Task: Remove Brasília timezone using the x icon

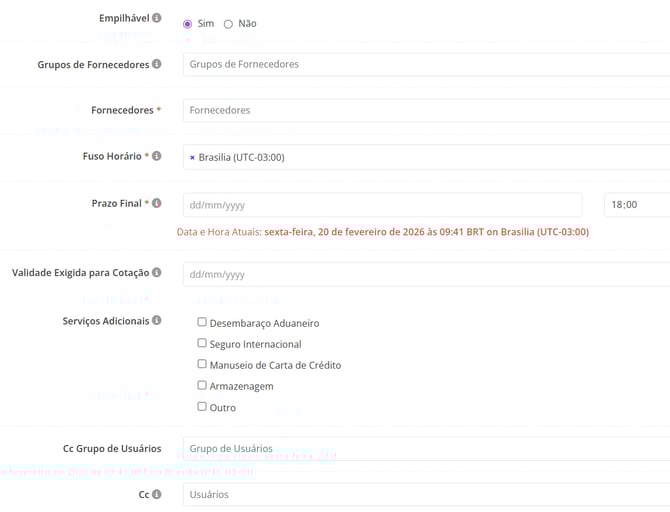Action: 192,157
